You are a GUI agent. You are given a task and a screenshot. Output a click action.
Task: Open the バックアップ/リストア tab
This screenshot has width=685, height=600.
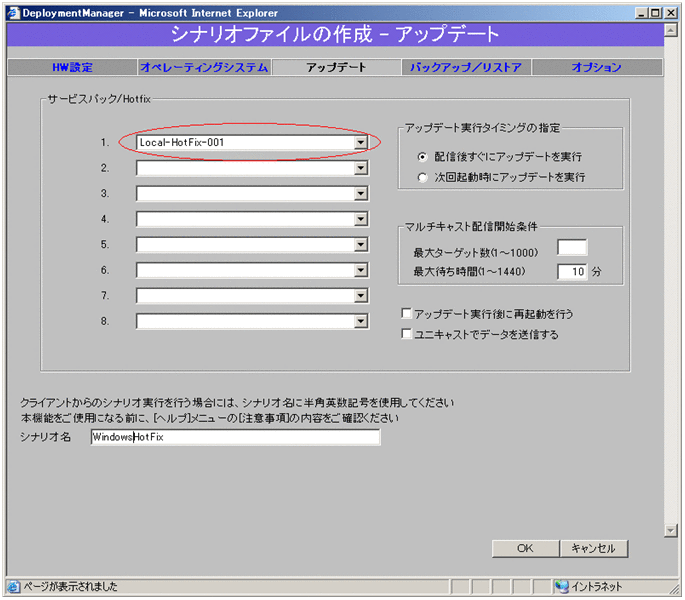(x=466, y=67)
